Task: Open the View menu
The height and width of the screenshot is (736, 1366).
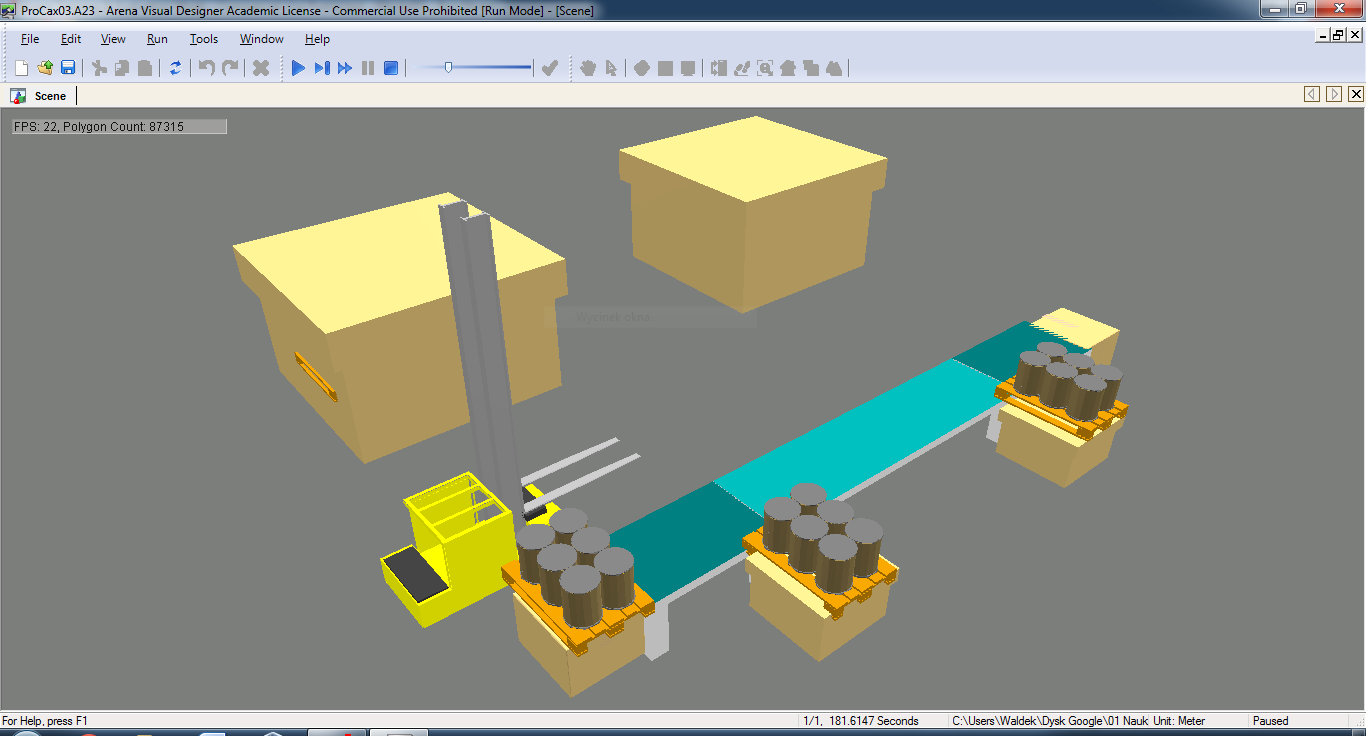Action: (x=113, y=39)
